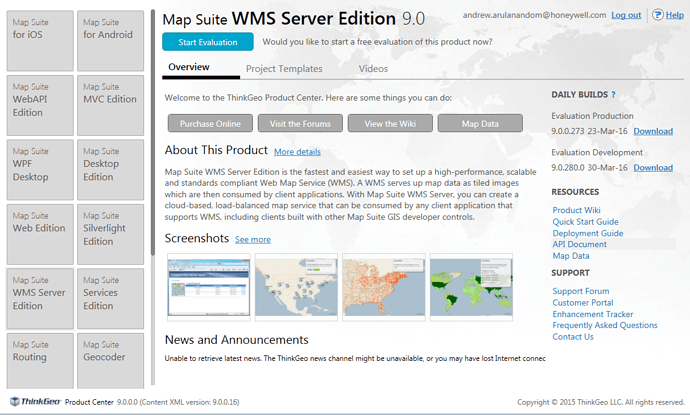Open Map Suite WPF Desktop tile
The image size is (690, 415).
pos(40,170)
